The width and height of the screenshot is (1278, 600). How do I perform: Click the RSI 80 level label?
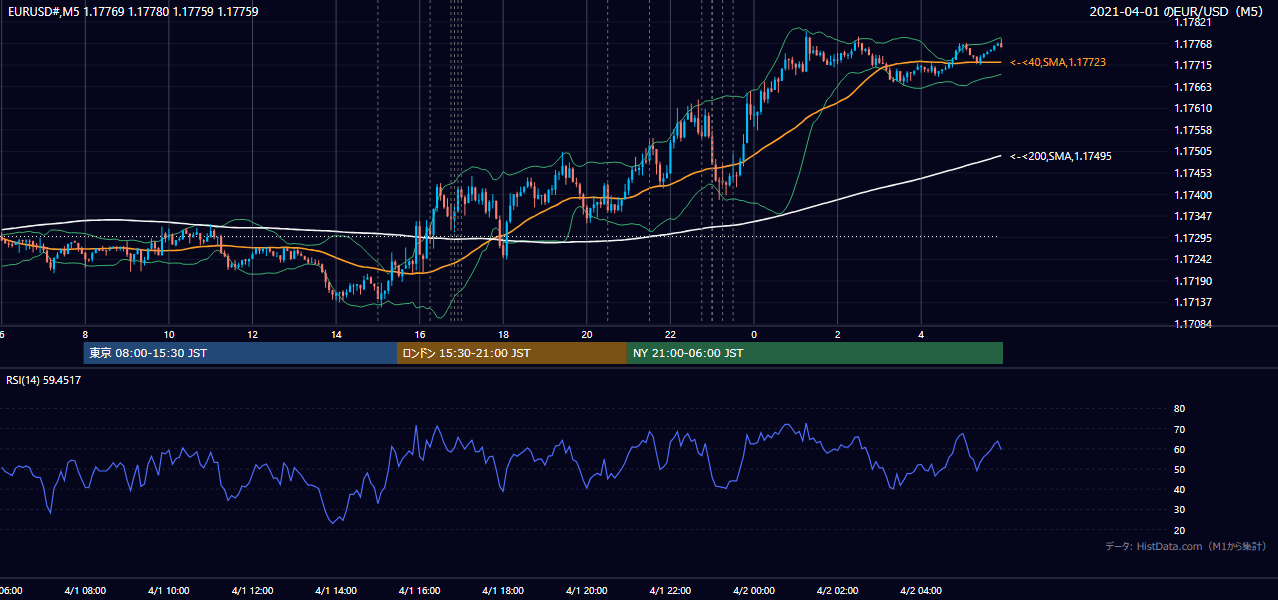[1179, 409]
